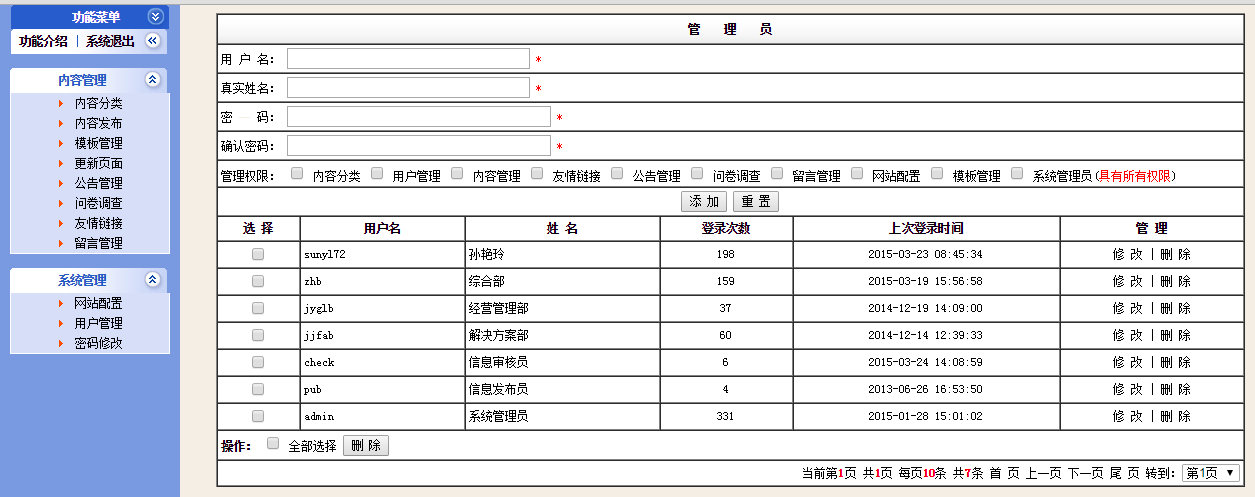Open 问卷调查 in the sidebar
The image size is (1255, 497).
[x=99, y=203]
